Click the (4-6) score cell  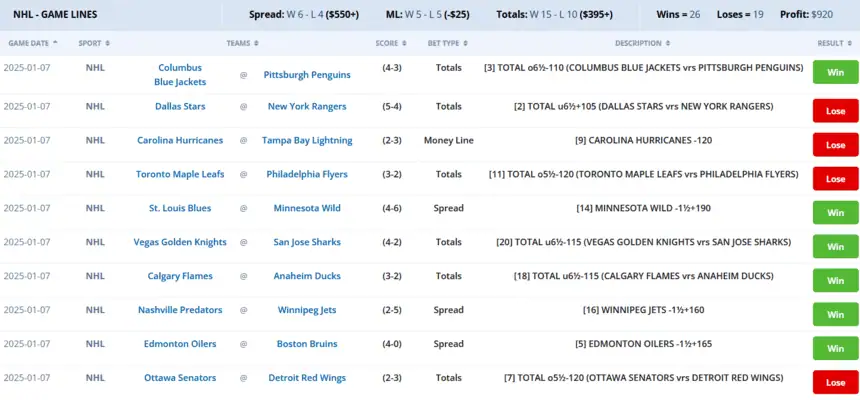[x=392, y=209]
